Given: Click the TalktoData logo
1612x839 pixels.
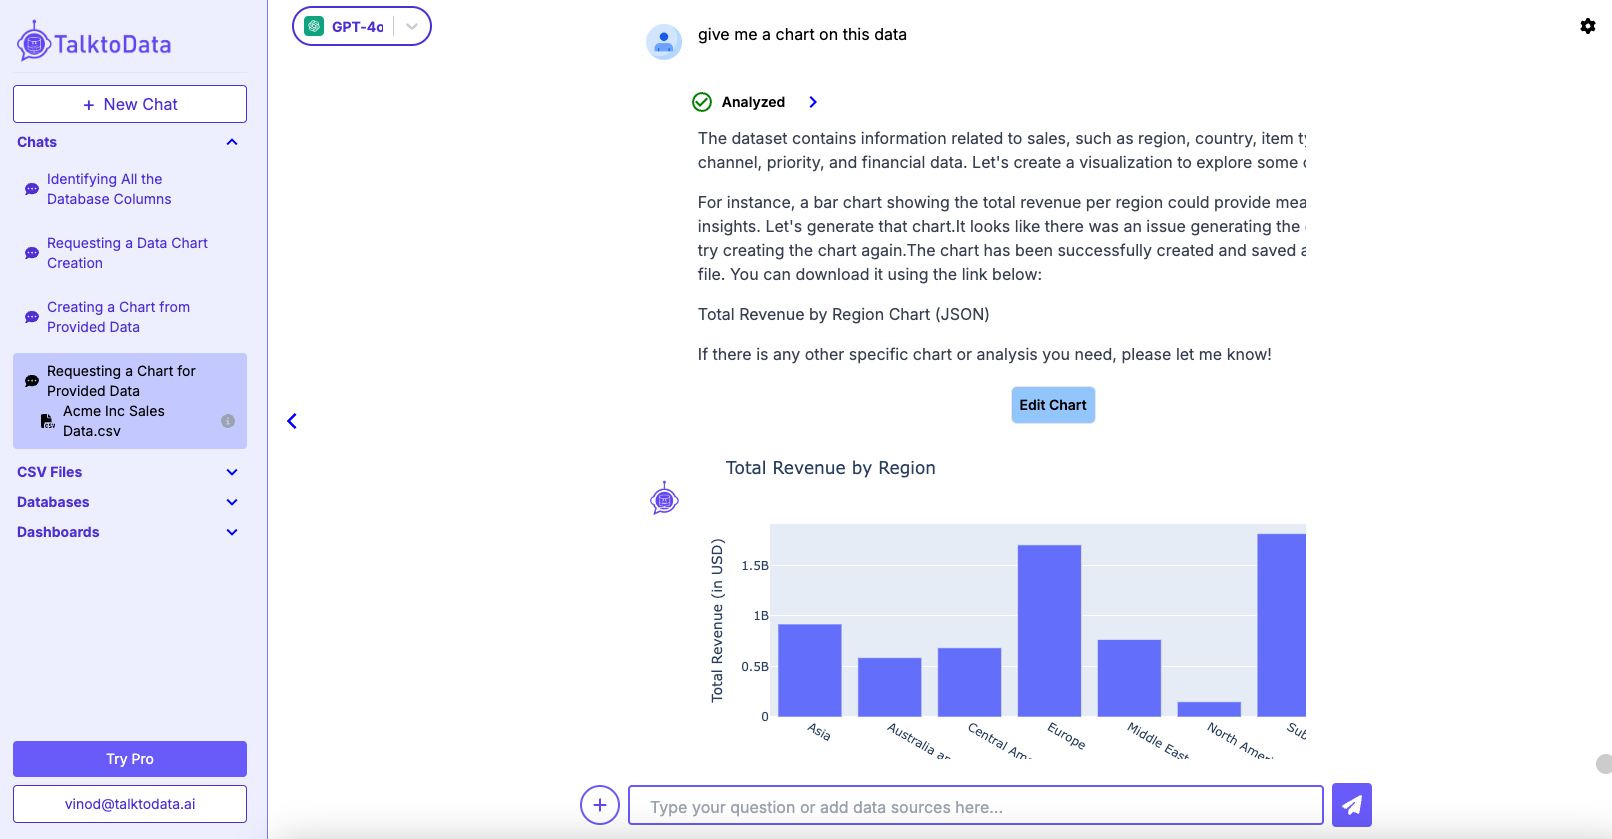Looking at the screenshot, I should [94, 43].
